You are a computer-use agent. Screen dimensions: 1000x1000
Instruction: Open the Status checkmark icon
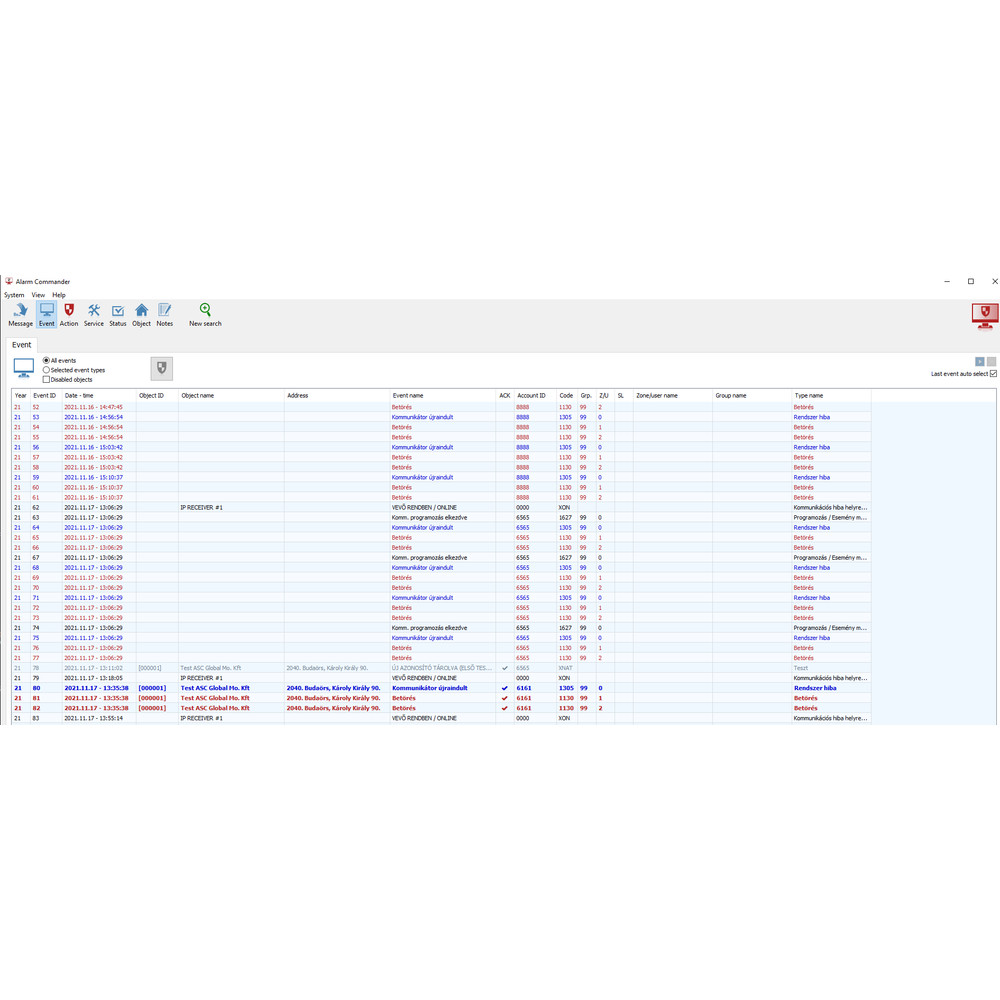click(118, 315)
